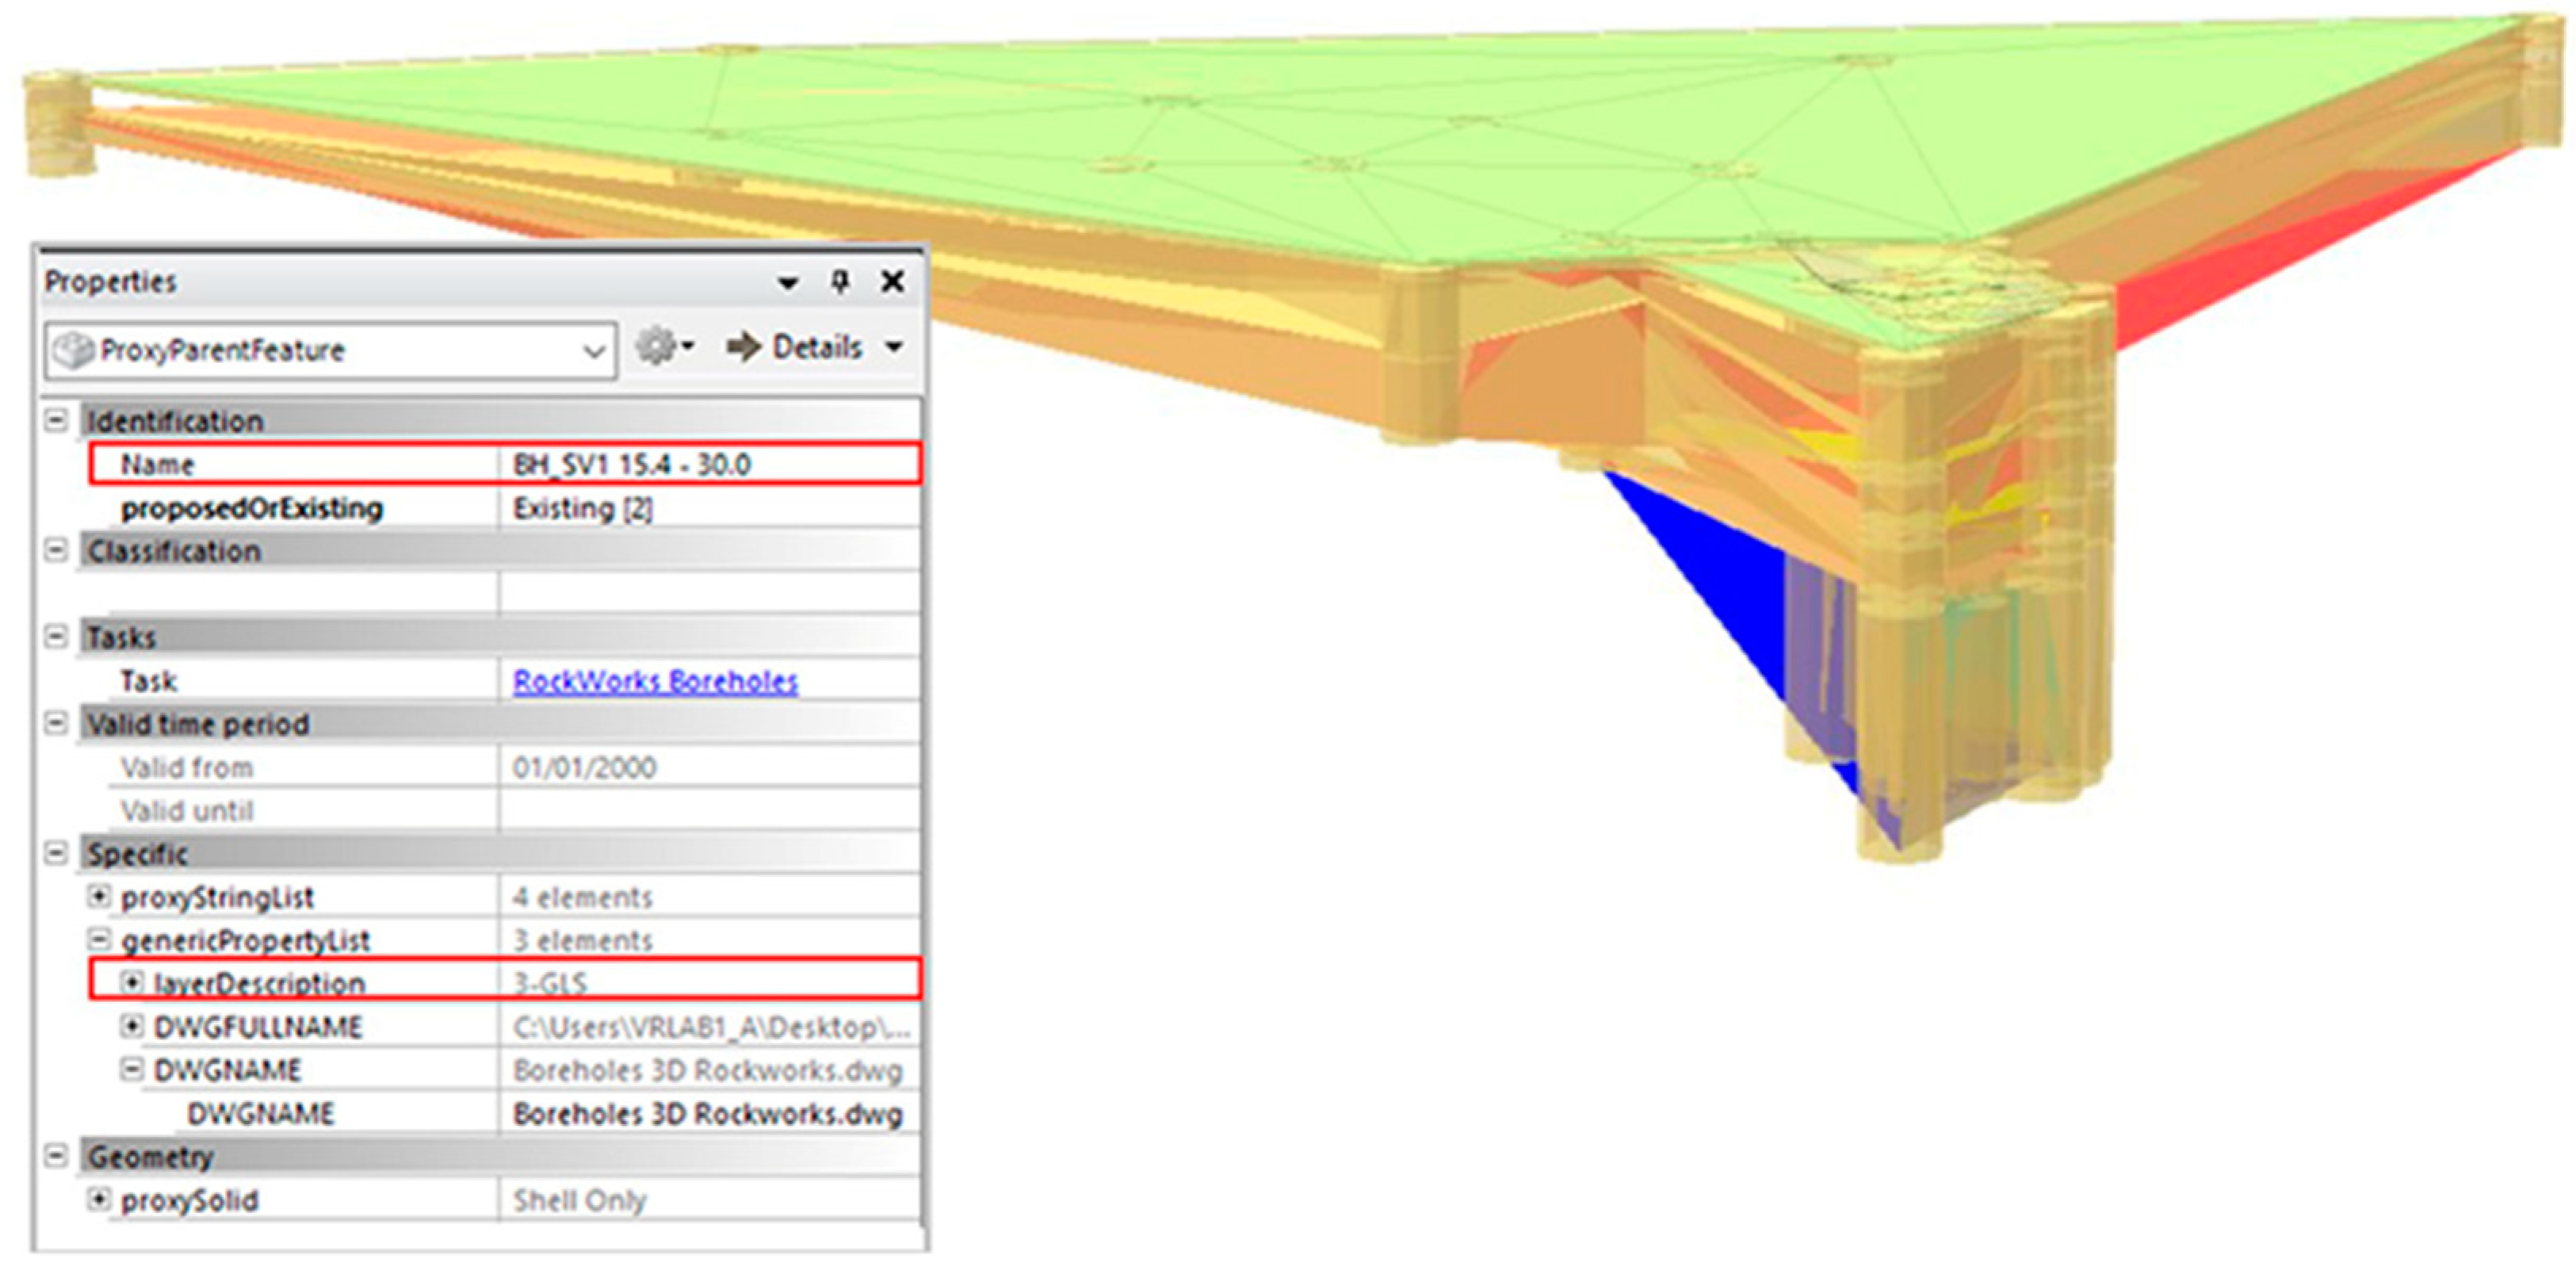The image size is (2576, 1278).
Task: Collapse the Identification section
Action: coord(57,420)
